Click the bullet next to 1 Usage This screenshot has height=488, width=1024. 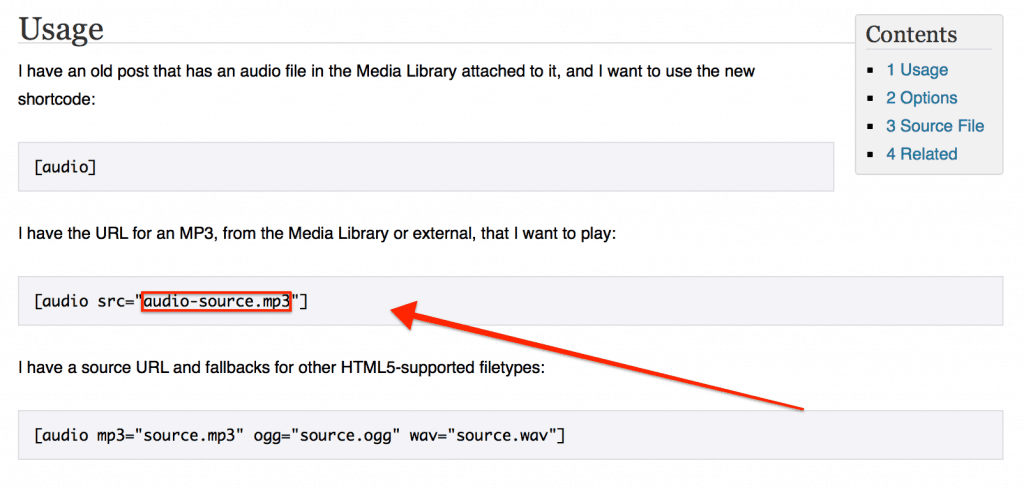pyautogui.click(x=870, y=70)
